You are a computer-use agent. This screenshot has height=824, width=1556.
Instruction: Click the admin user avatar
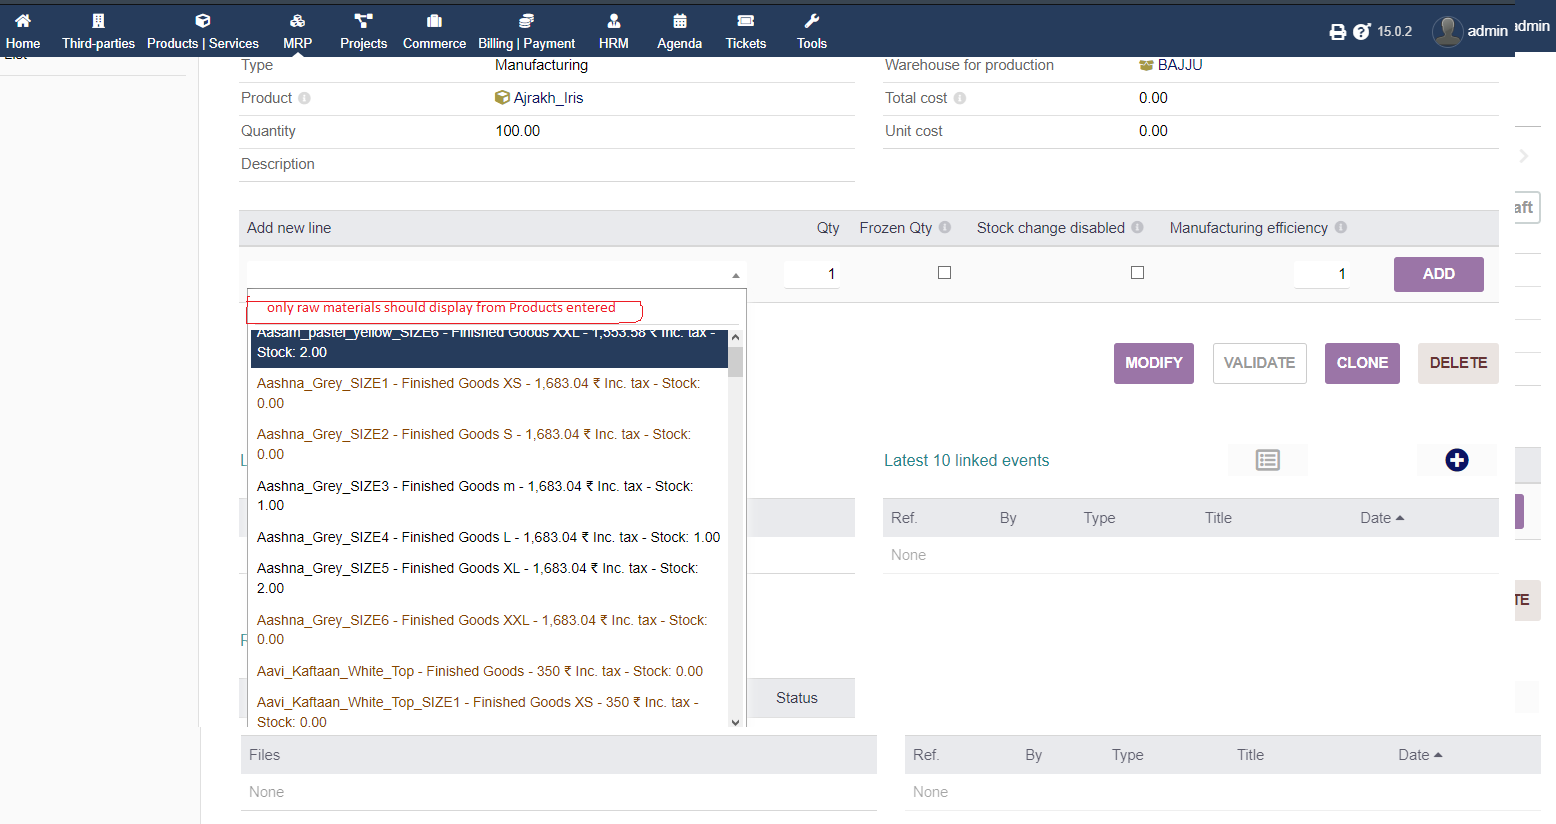pos(1447,31)
